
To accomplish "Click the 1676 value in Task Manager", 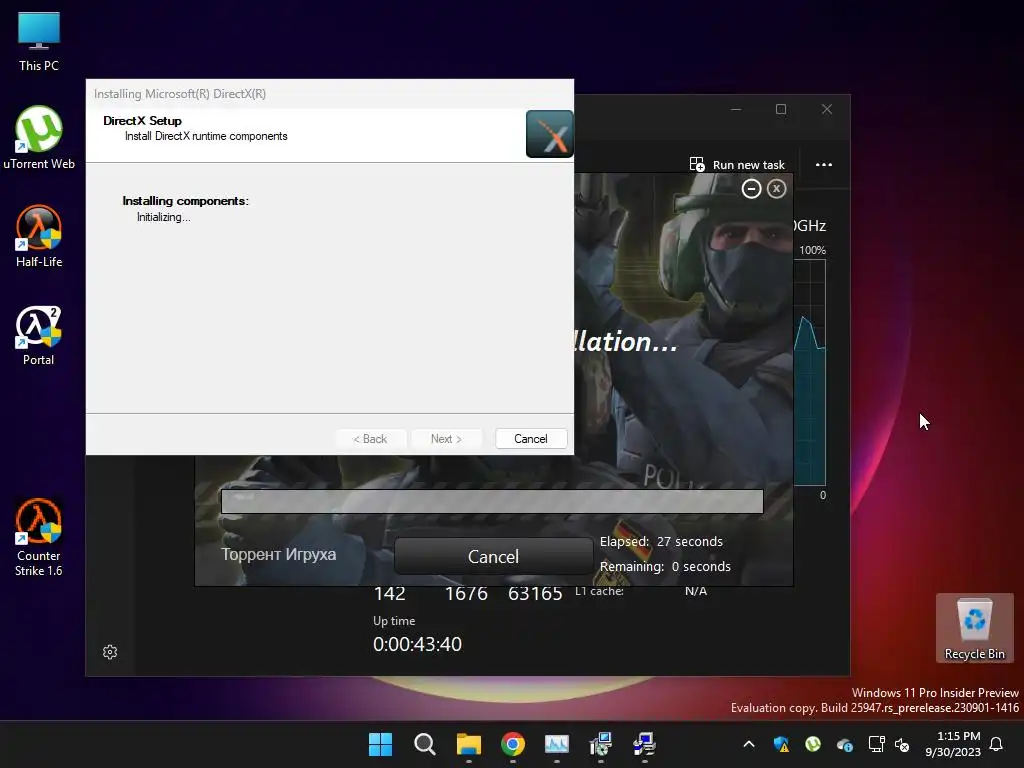I will click(x=466, y=594).
